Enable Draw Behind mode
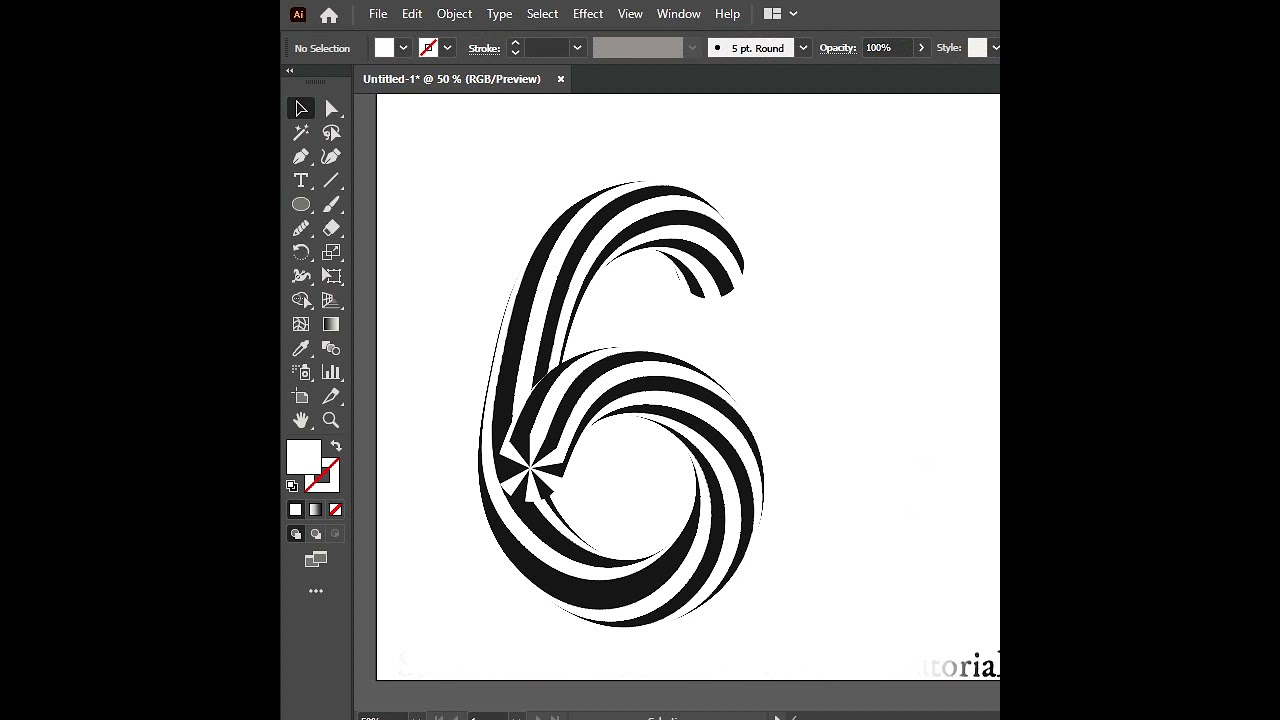 tap(316, 534)
